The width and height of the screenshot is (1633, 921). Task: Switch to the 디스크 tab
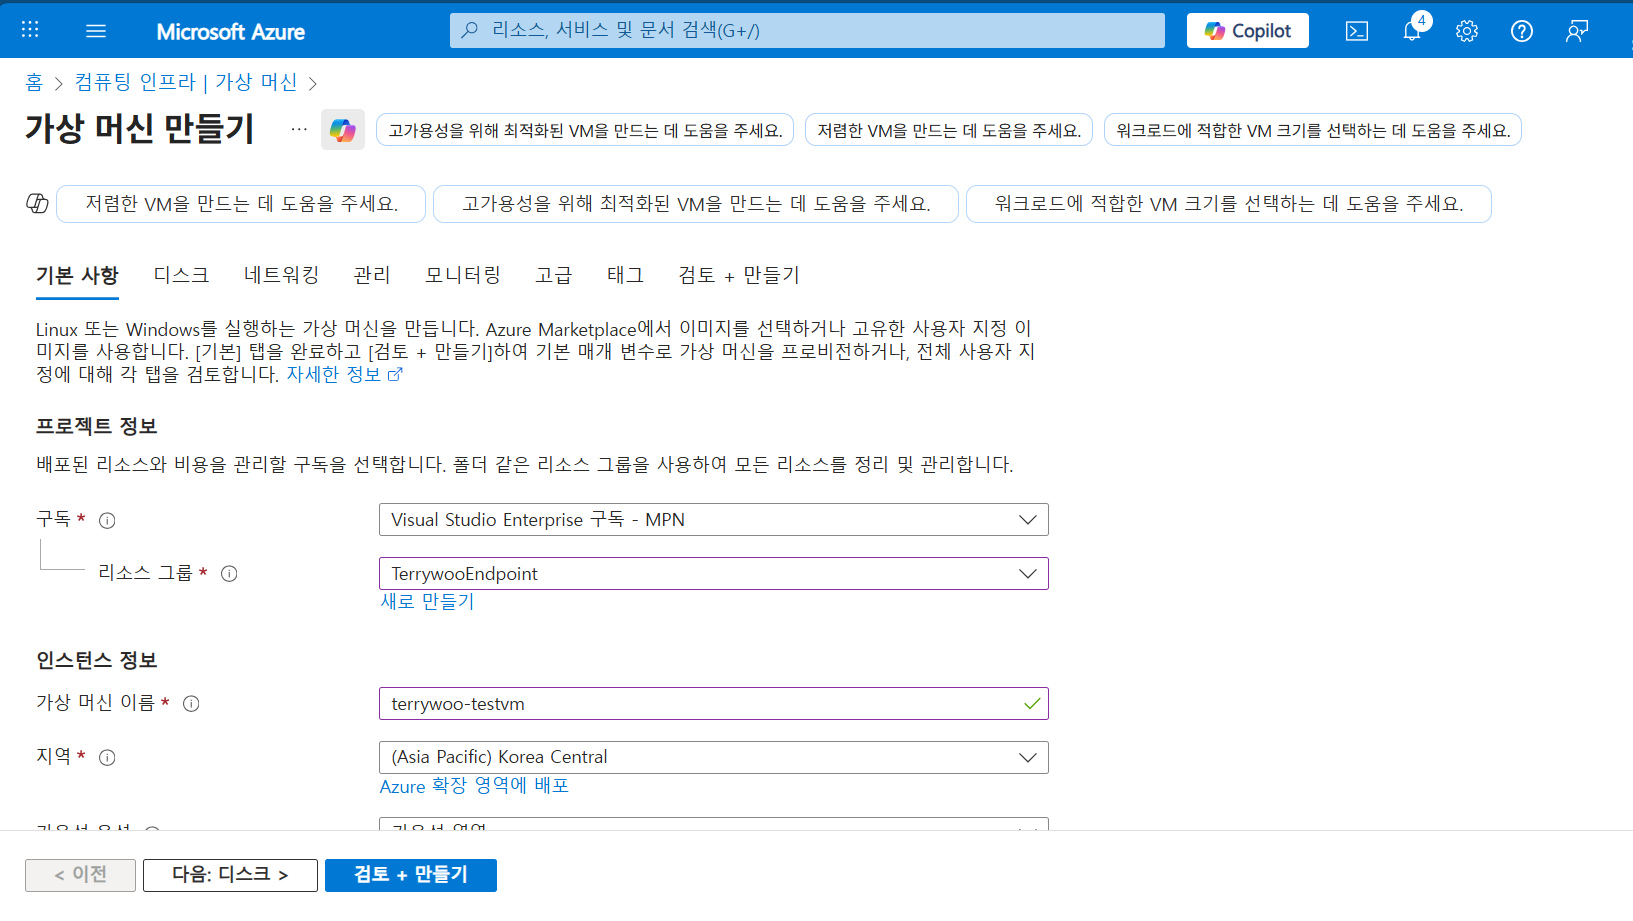181,275
